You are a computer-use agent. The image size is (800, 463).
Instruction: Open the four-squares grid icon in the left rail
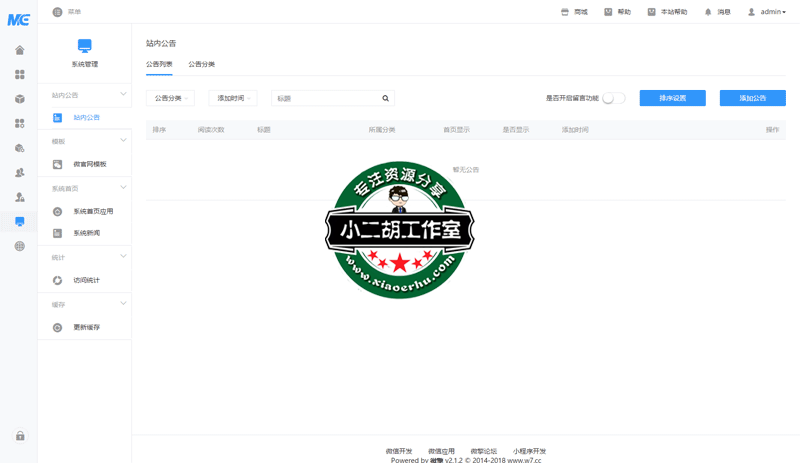19,75
